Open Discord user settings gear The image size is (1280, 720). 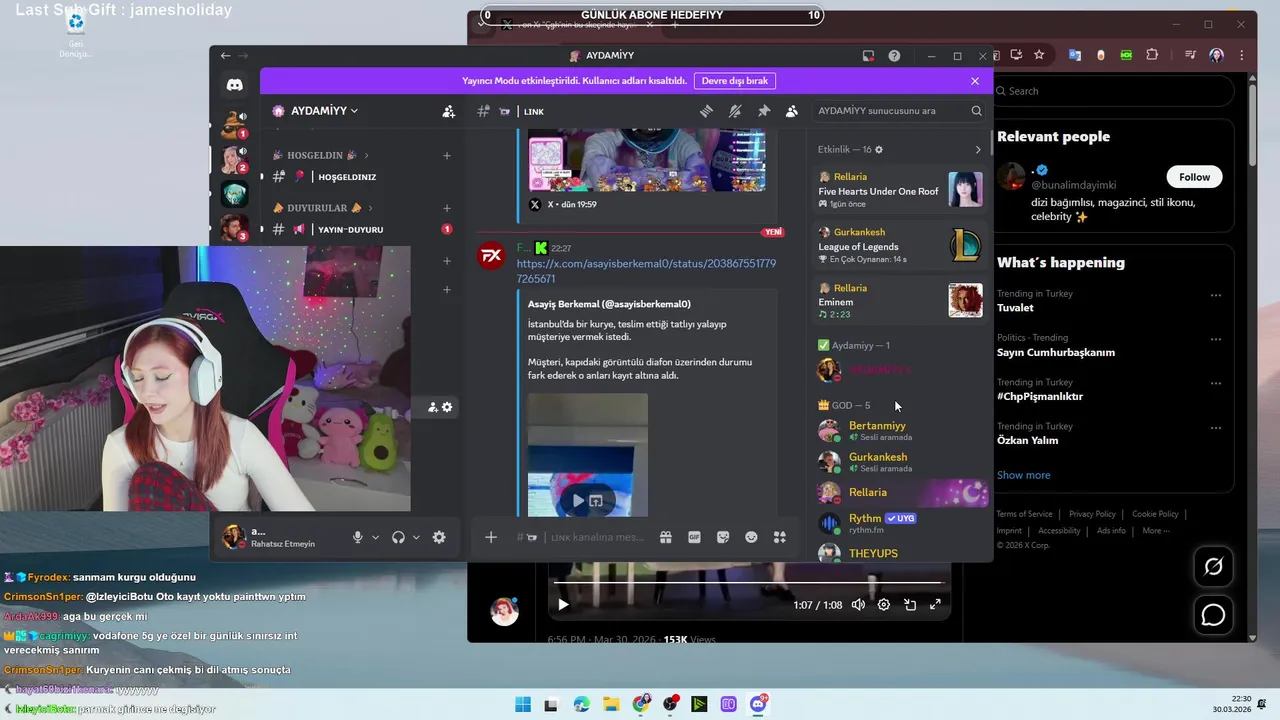[439, 537]
